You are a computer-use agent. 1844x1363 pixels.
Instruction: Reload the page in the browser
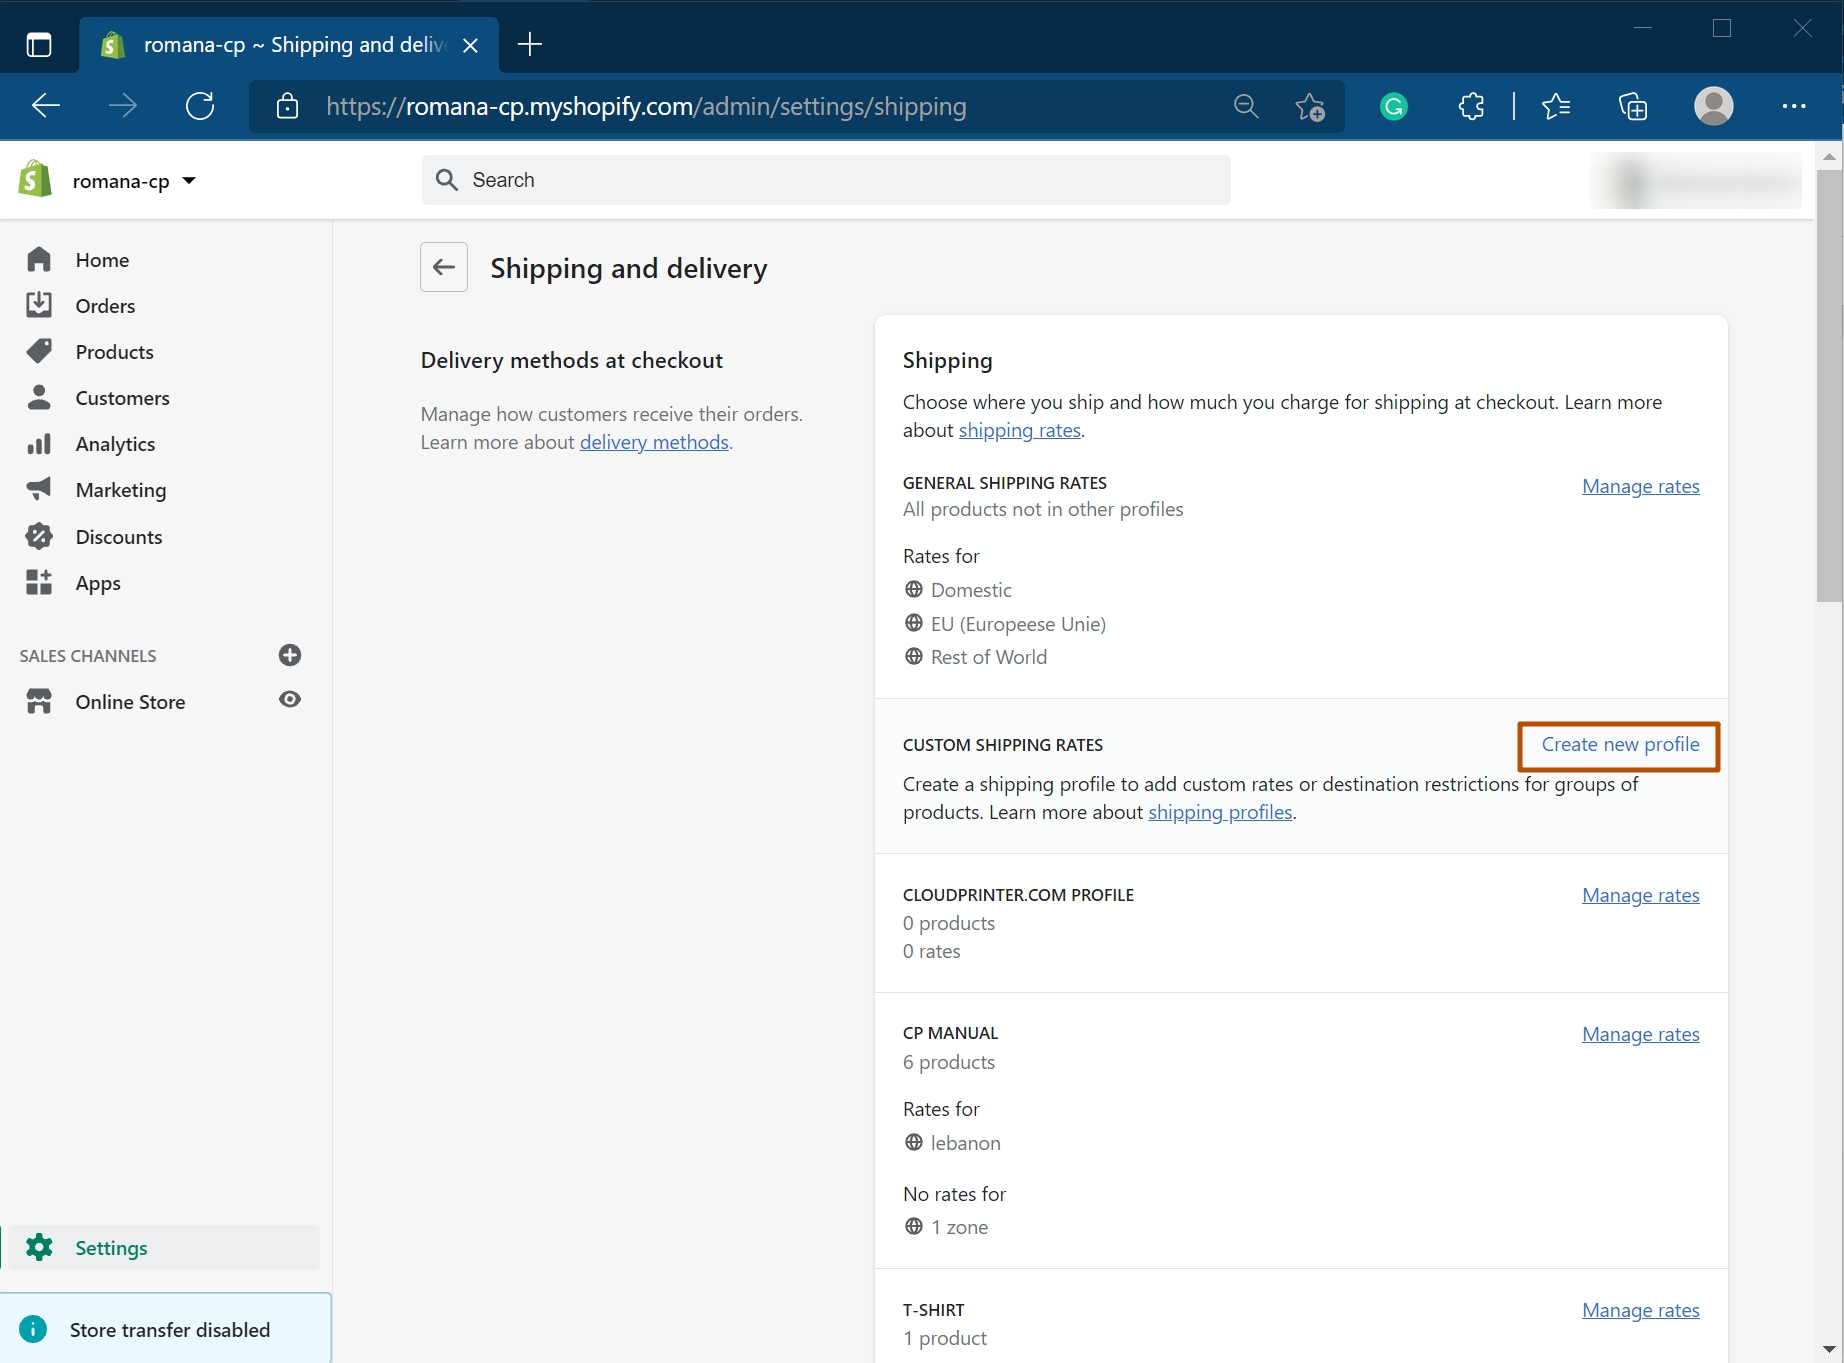200,106
